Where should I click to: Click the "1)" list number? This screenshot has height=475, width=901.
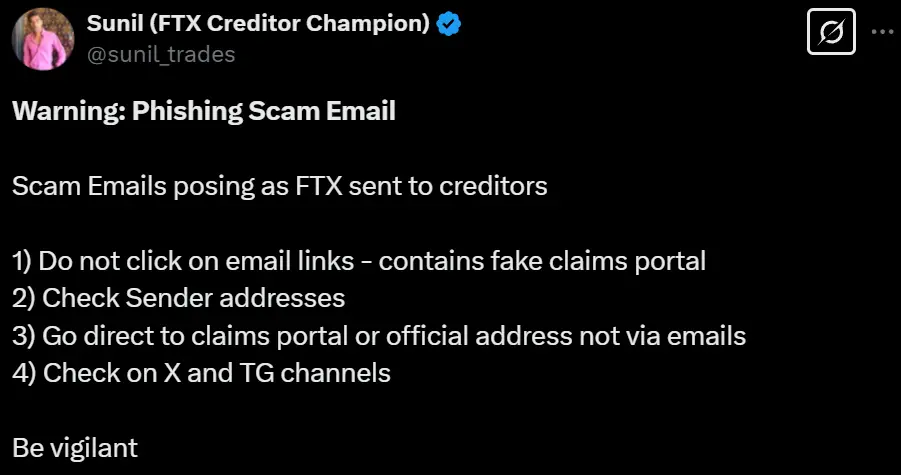pos(23,261)
